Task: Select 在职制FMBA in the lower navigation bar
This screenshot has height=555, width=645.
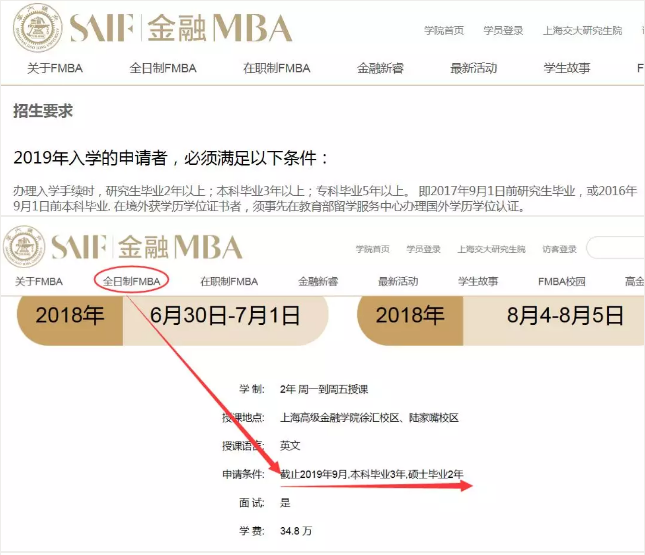Action: point(229,281)
